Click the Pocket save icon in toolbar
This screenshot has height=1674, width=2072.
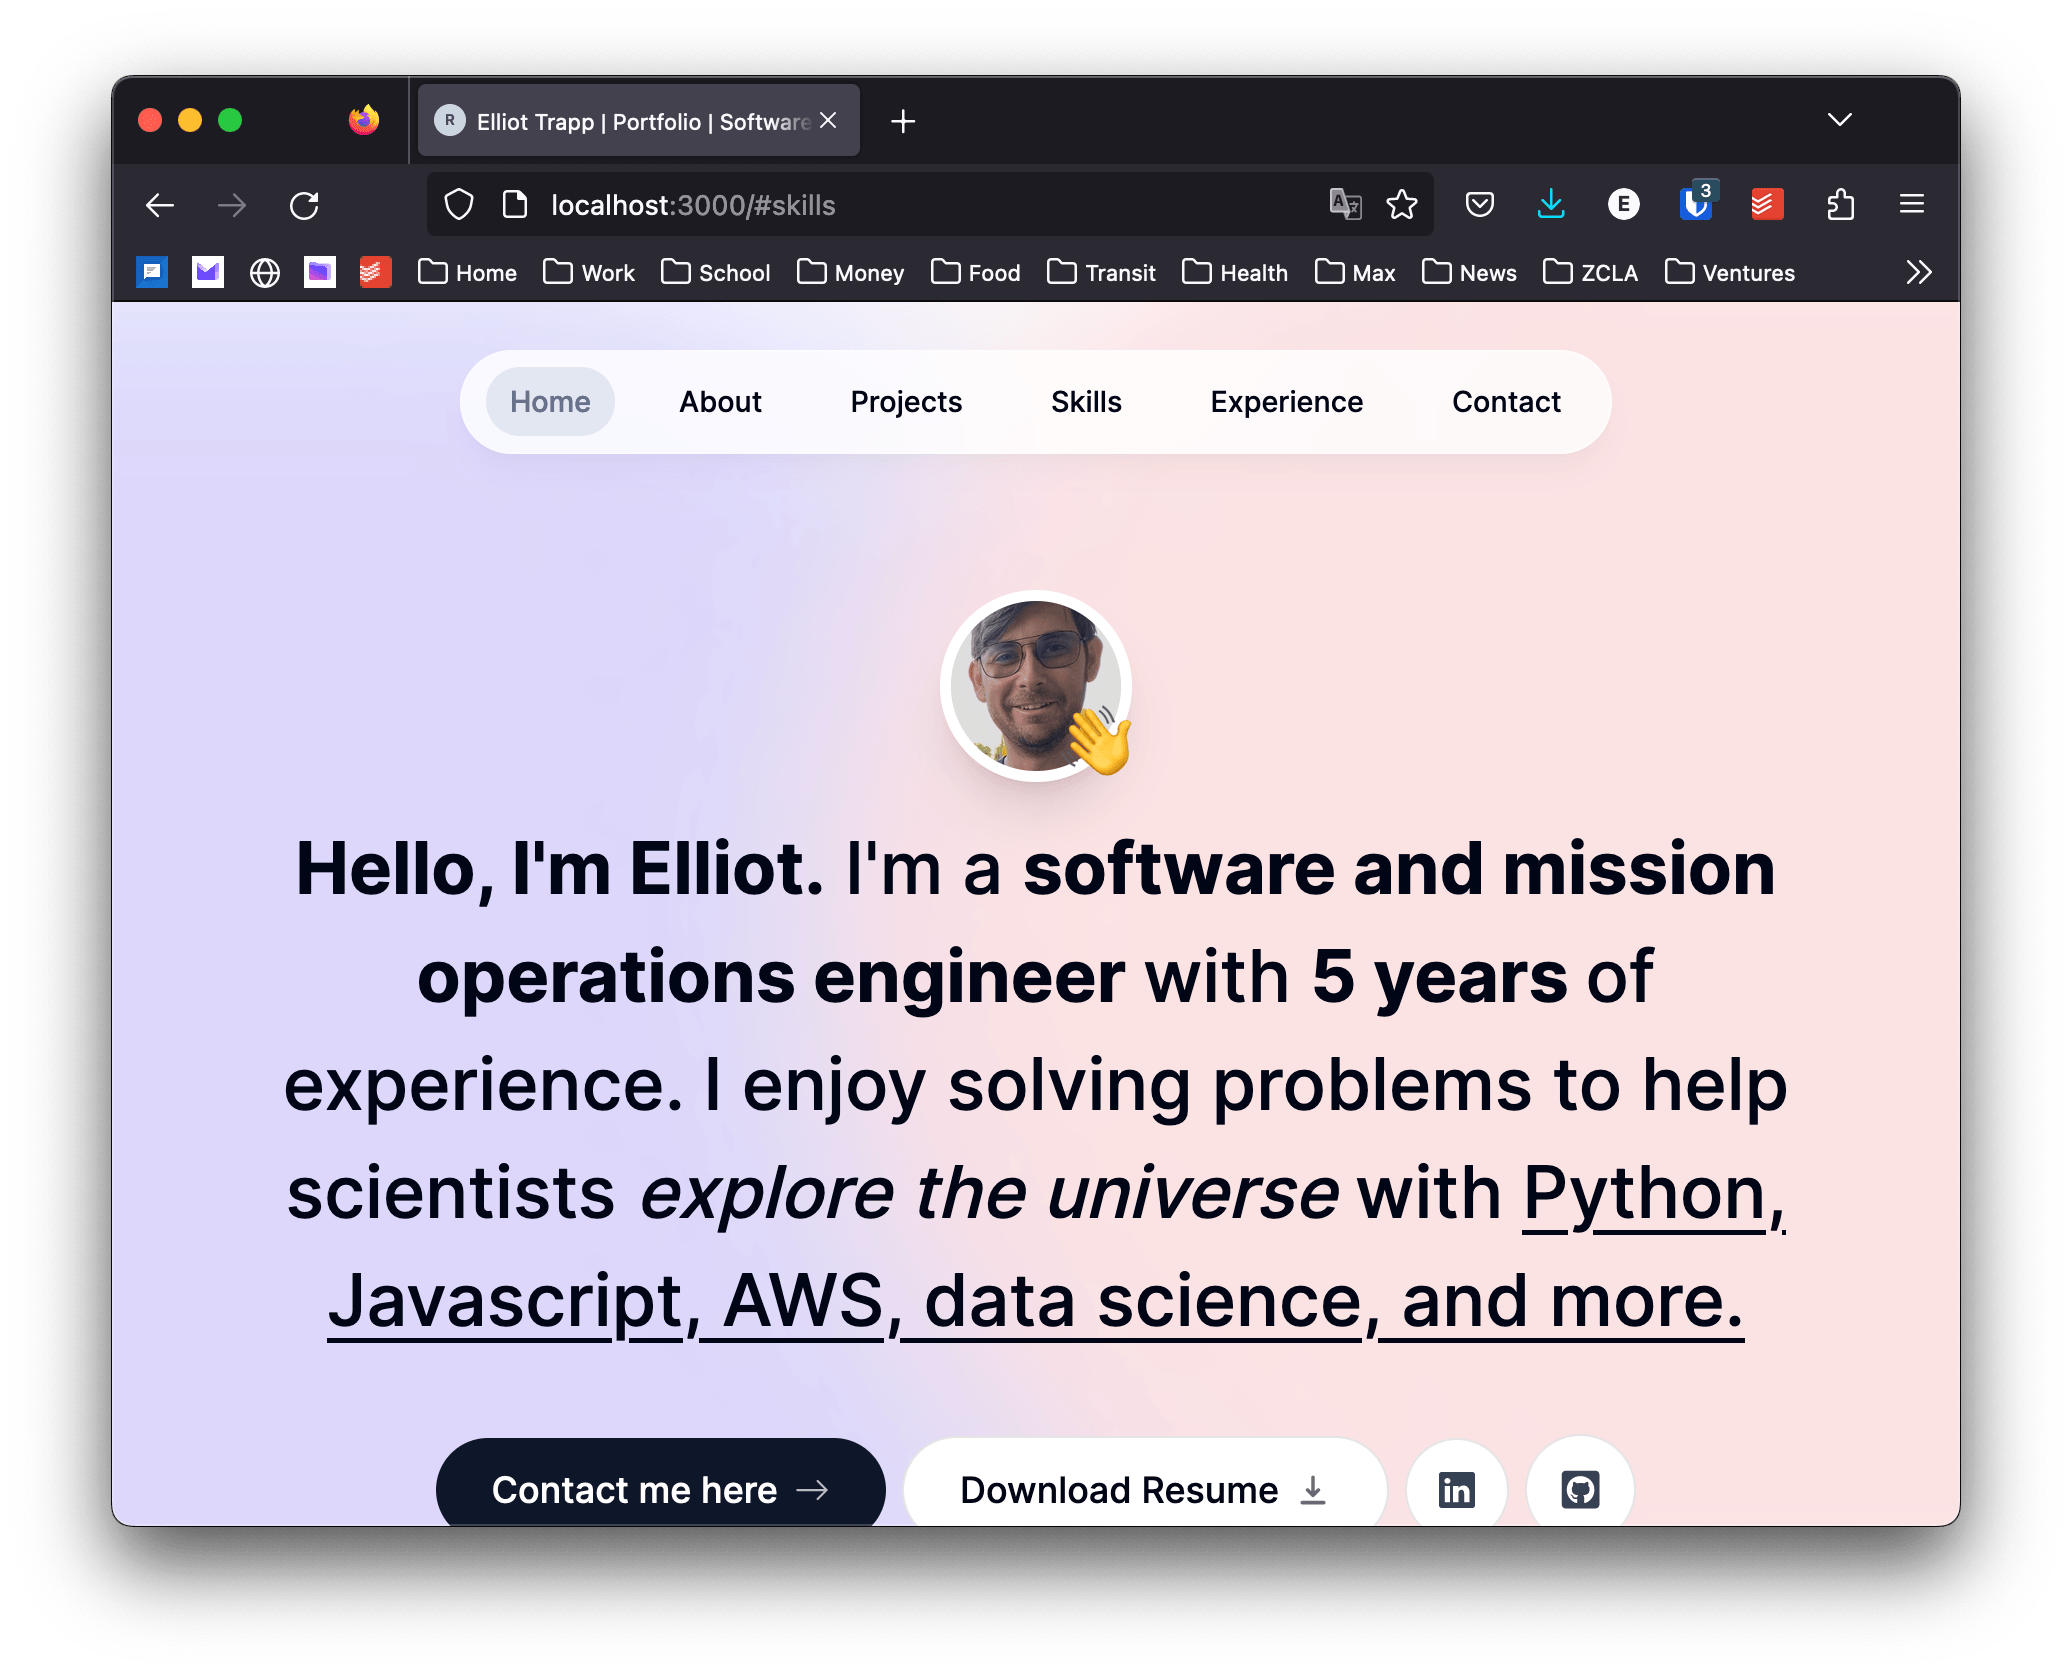coord(1481,205)
